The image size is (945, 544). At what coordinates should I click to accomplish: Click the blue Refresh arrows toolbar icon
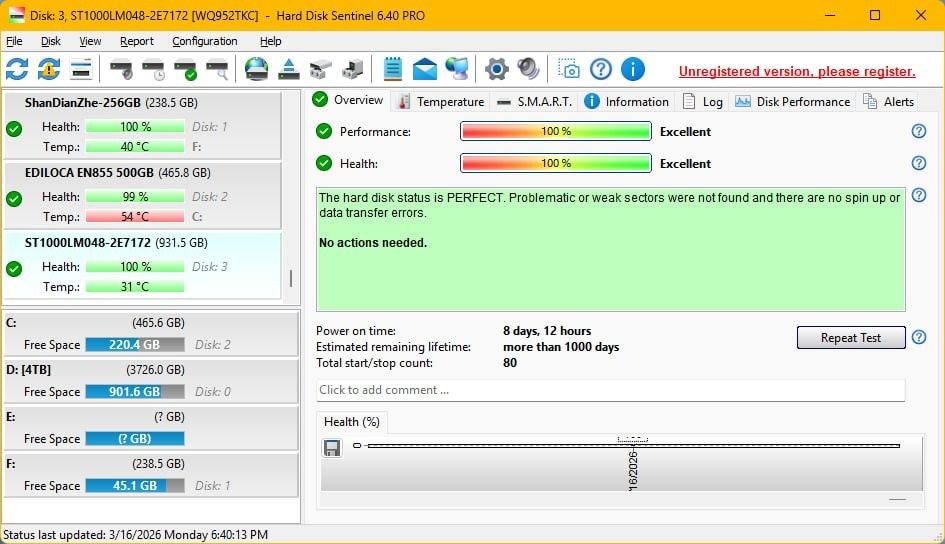(17, 69)
